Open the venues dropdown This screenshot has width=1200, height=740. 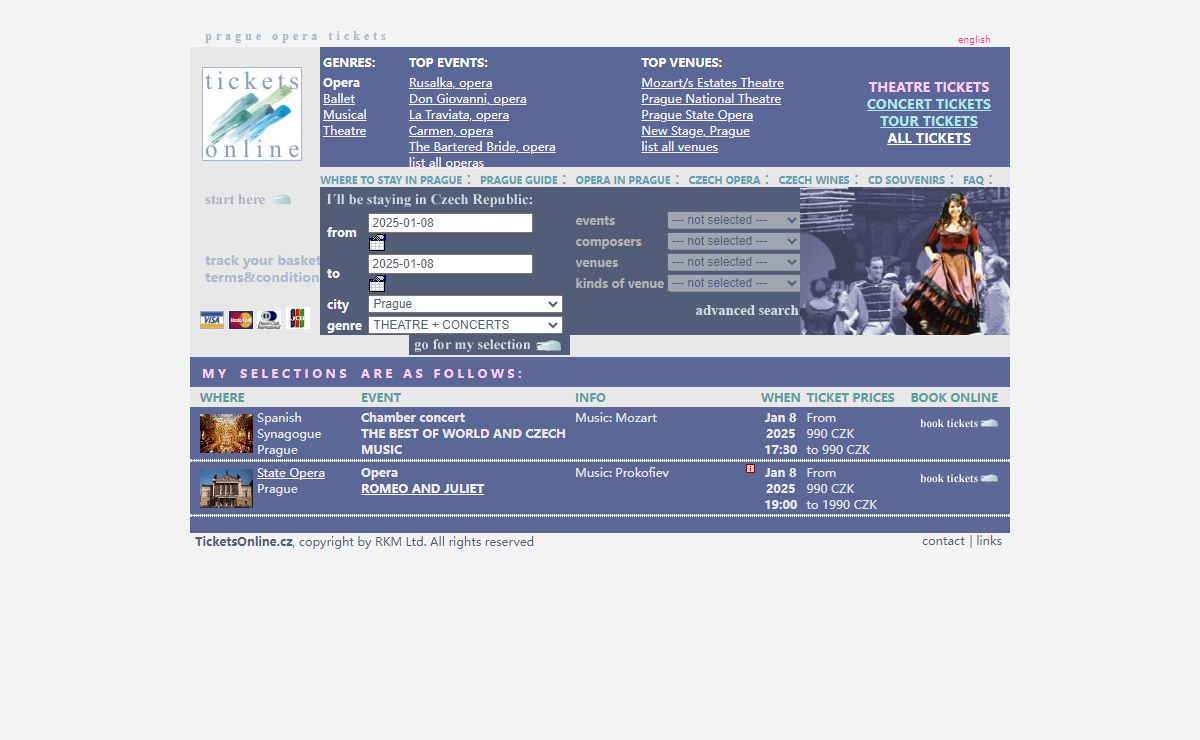pos(734,262)
